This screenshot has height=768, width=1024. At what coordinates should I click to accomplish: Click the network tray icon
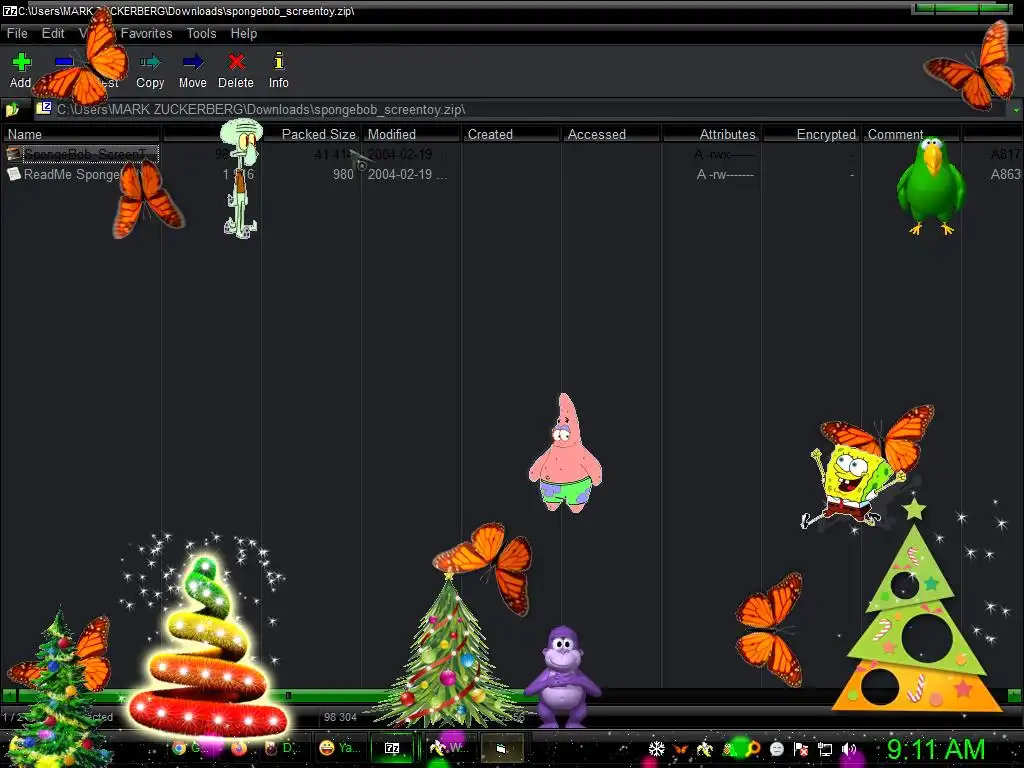825,750
